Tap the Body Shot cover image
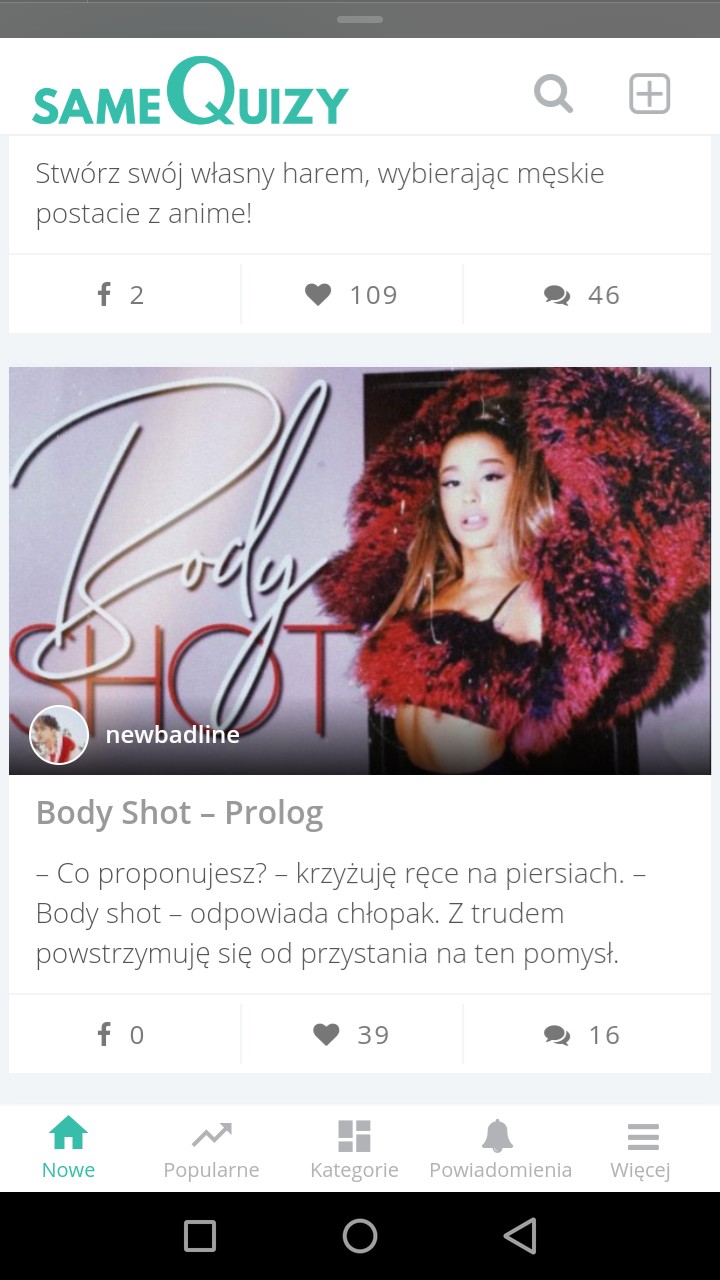Screen dimensions: 720x1280 click(360, 571)
